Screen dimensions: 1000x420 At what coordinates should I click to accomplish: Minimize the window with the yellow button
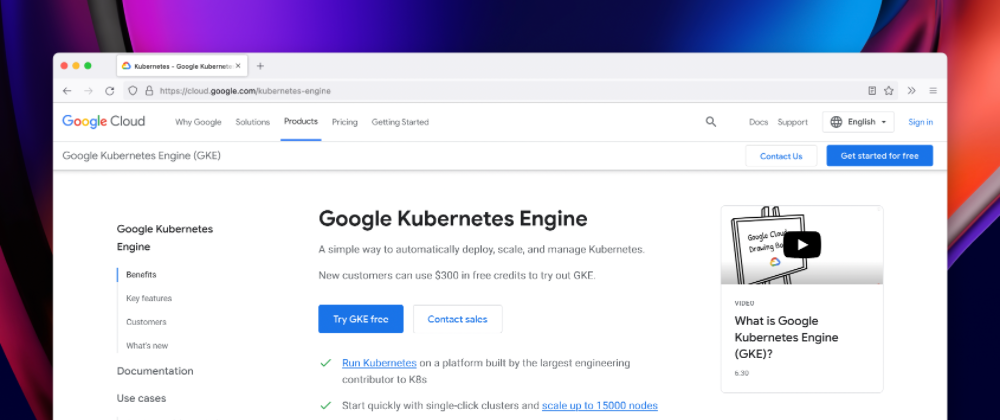coord(76,66)
